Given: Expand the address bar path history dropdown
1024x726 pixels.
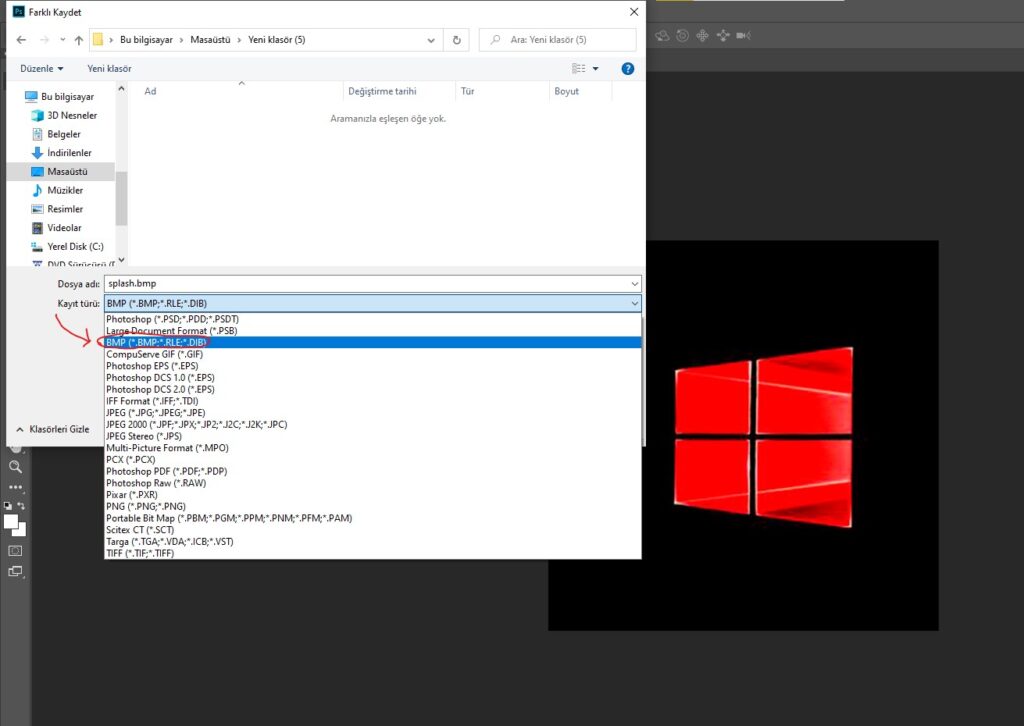Looking at the screenshot, I should click(431, 40).
